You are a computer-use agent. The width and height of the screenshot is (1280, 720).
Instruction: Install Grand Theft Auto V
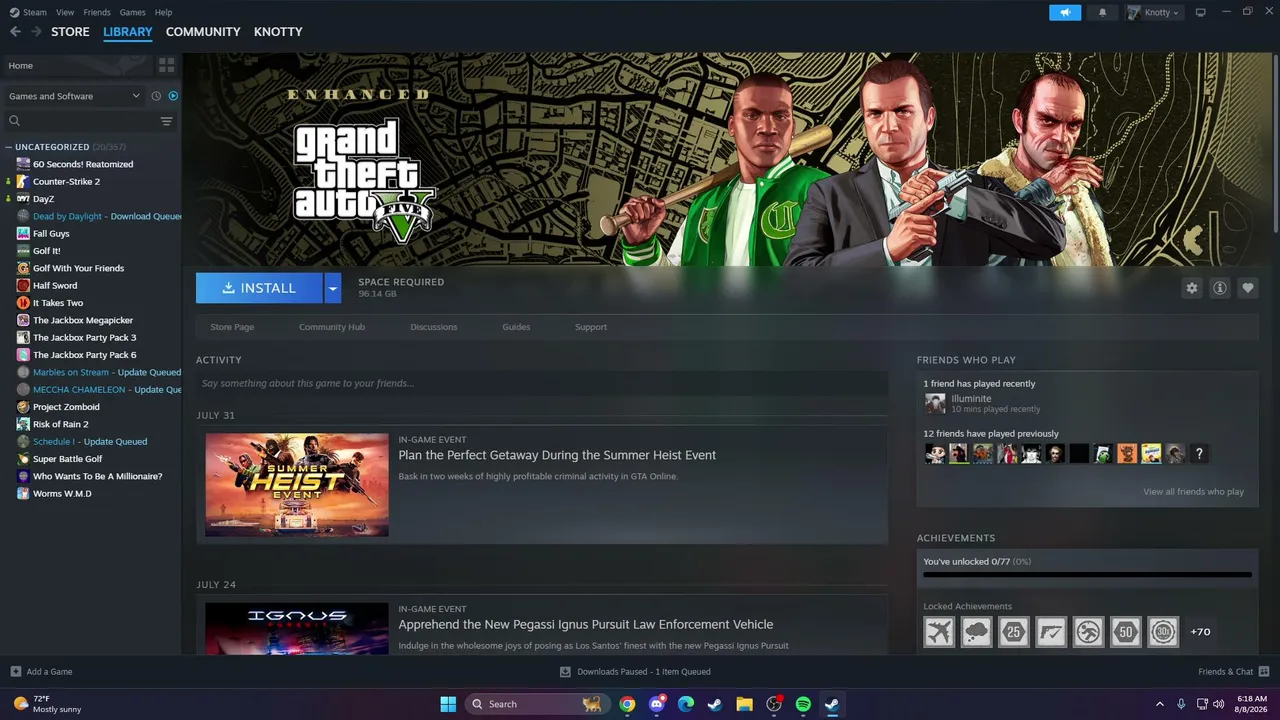pyautogui.click(x=259, y=288)
